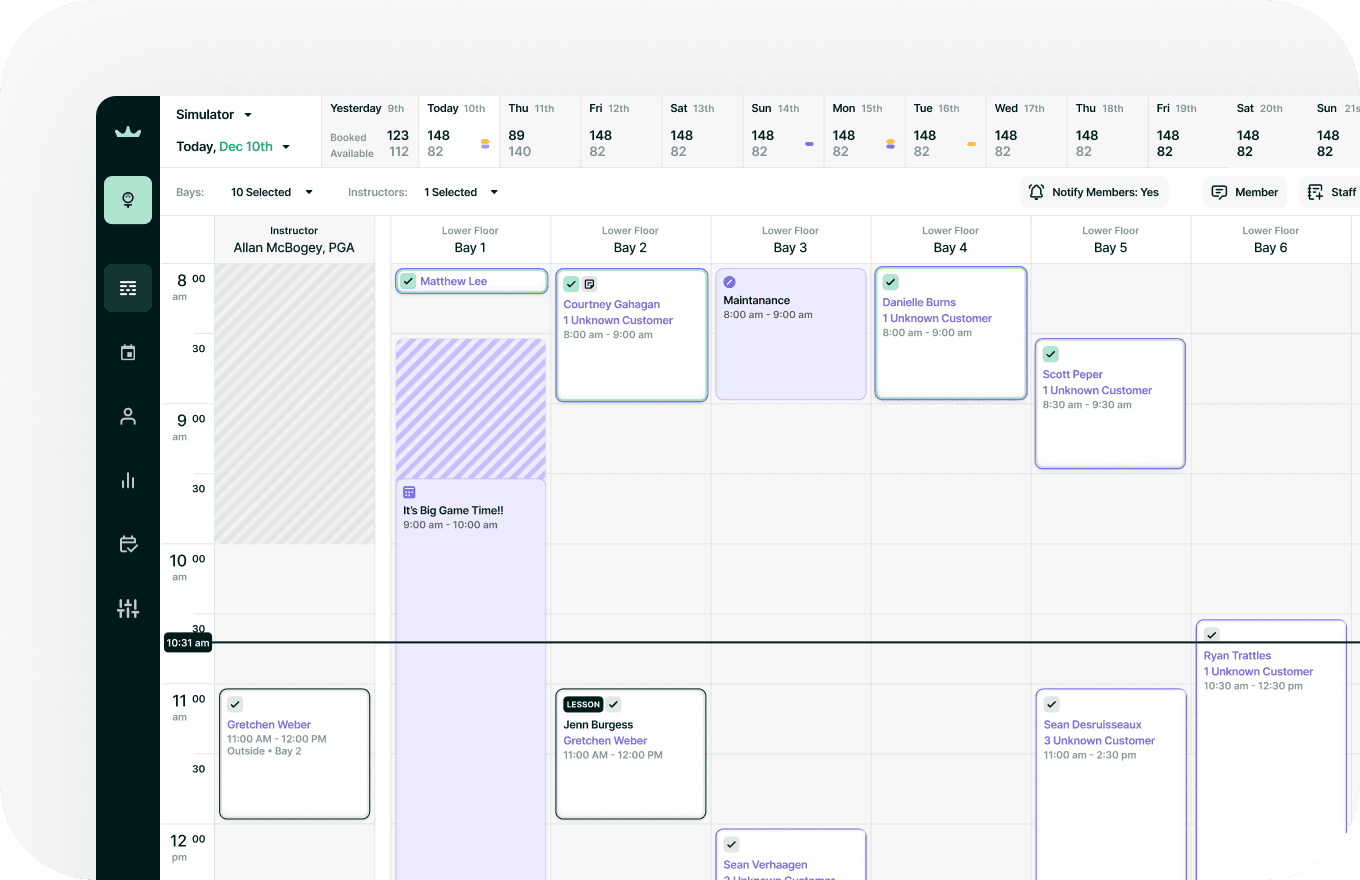
Task: Open the members person icon in sidebar
Action: (128, 416)
